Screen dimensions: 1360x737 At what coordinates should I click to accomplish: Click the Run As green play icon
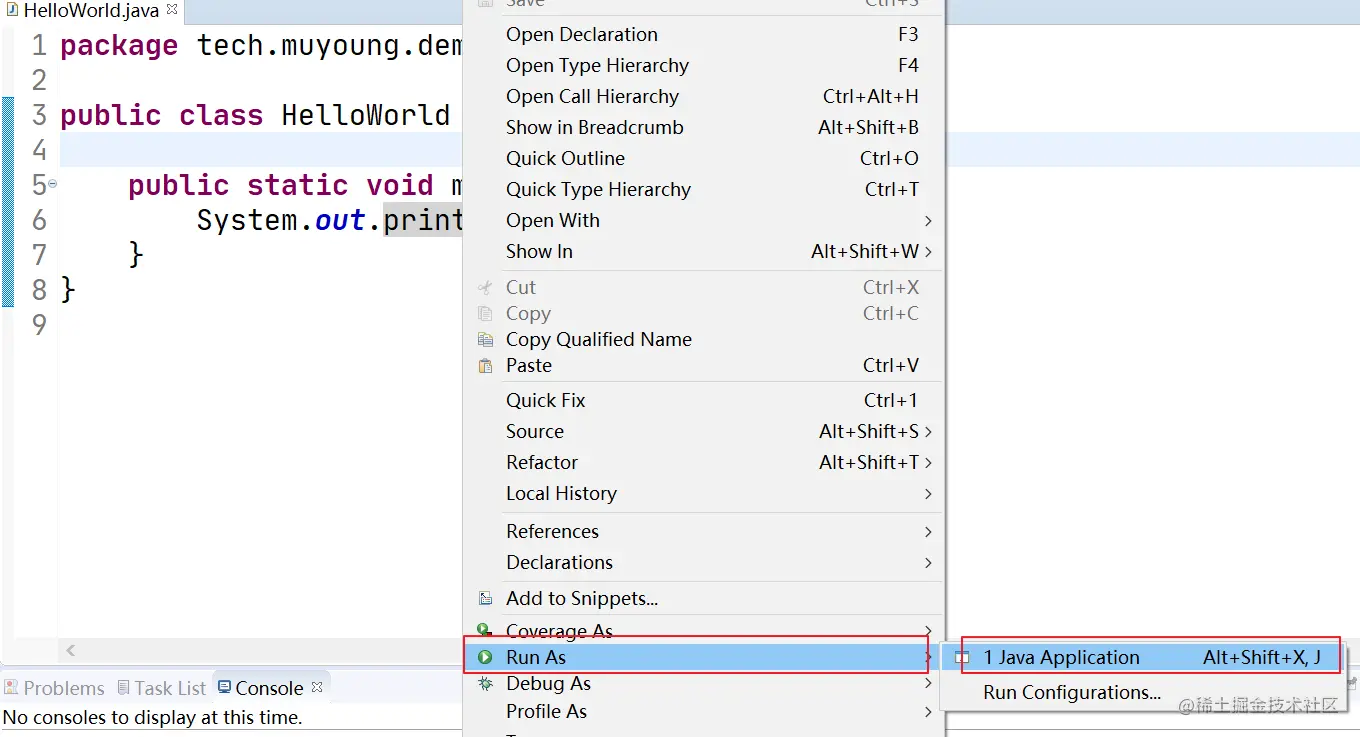point(485,657)
